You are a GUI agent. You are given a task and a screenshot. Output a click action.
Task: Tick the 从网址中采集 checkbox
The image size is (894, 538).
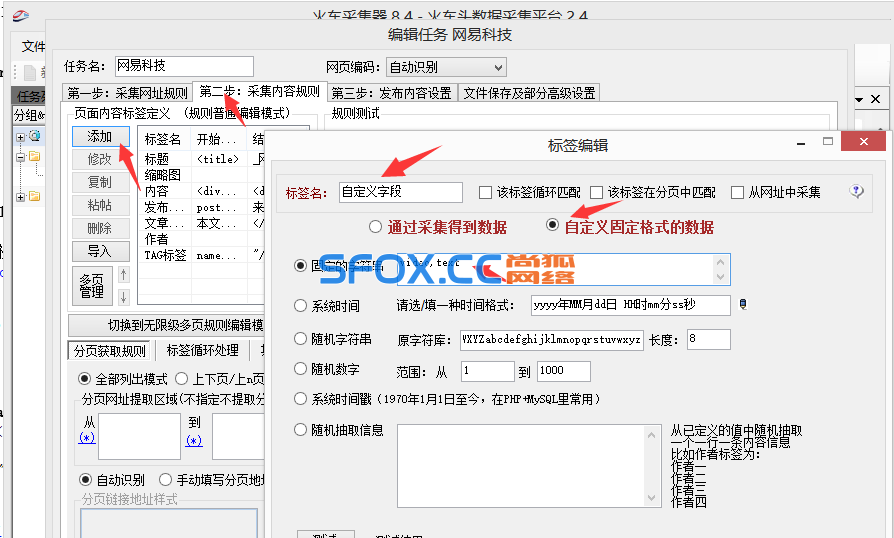click(737, 193)
